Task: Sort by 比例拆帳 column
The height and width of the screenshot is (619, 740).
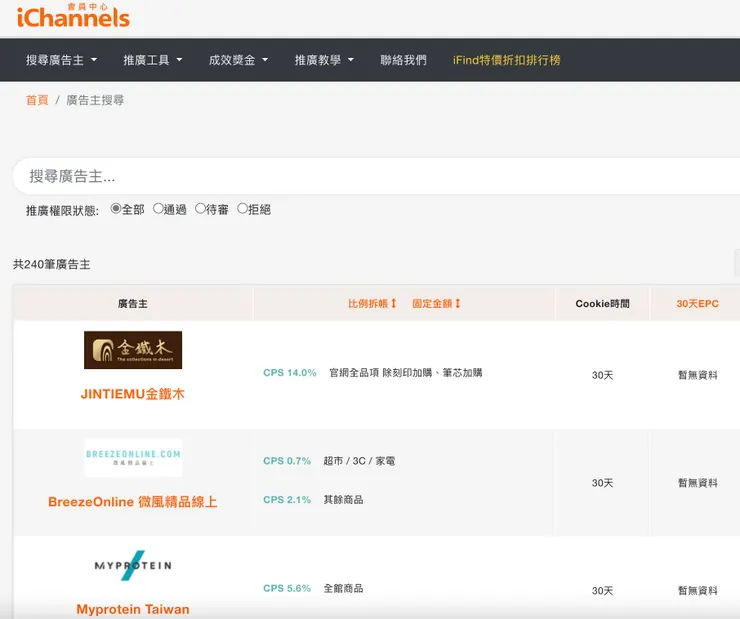Action: [372, 303]
